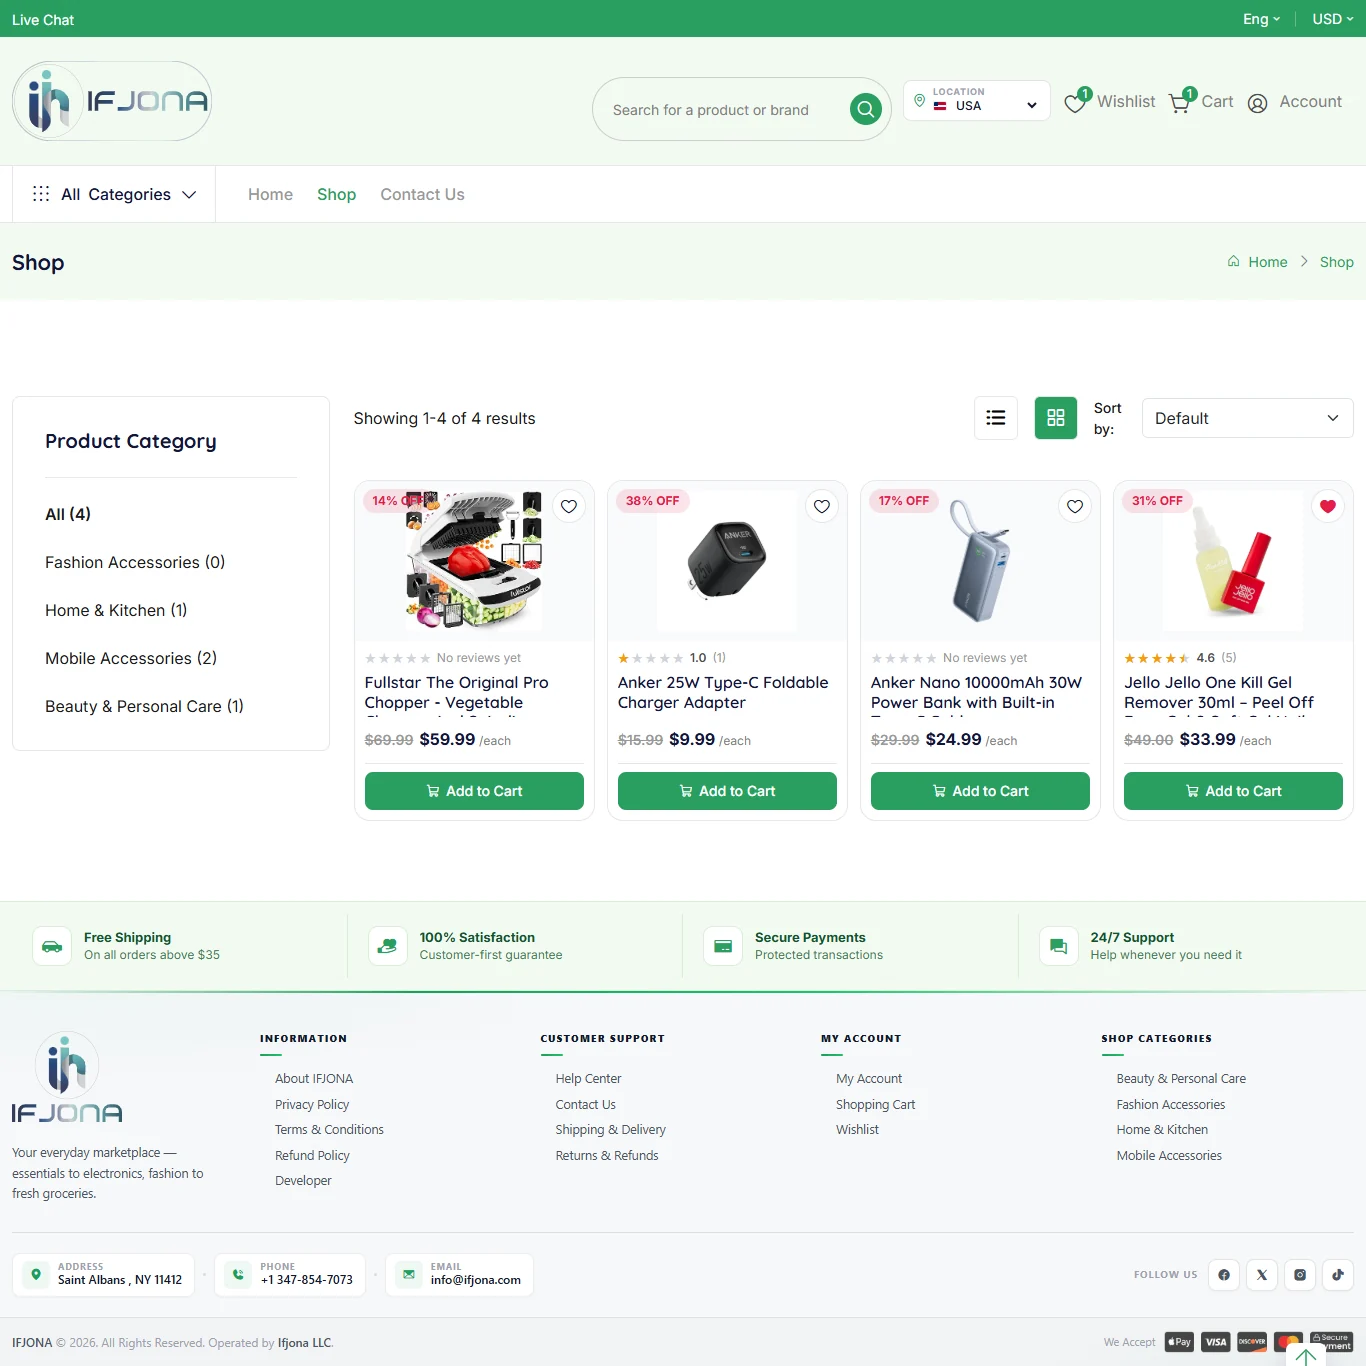Filter by Home & Kitchen category

pyautogui.click(x=116, y=610)
